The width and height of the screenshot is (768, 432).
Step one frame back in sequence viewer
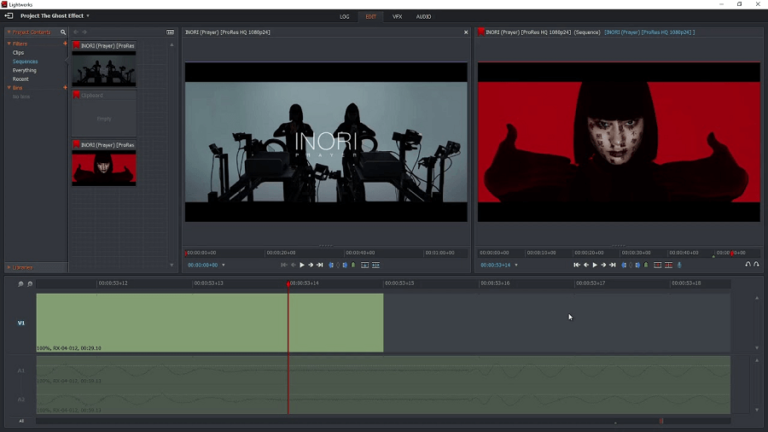coord(586,265)
